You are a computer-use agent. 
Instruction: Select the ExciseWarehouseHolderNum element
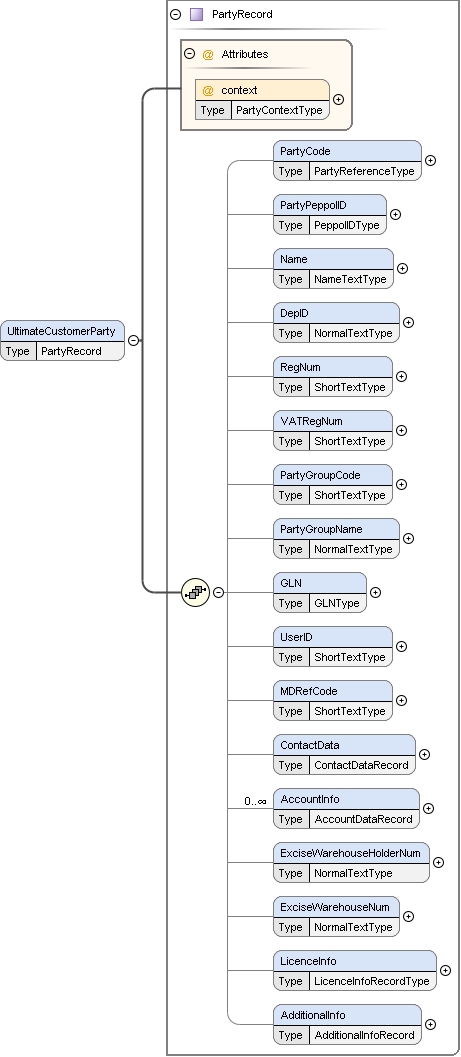coord(351,862)
